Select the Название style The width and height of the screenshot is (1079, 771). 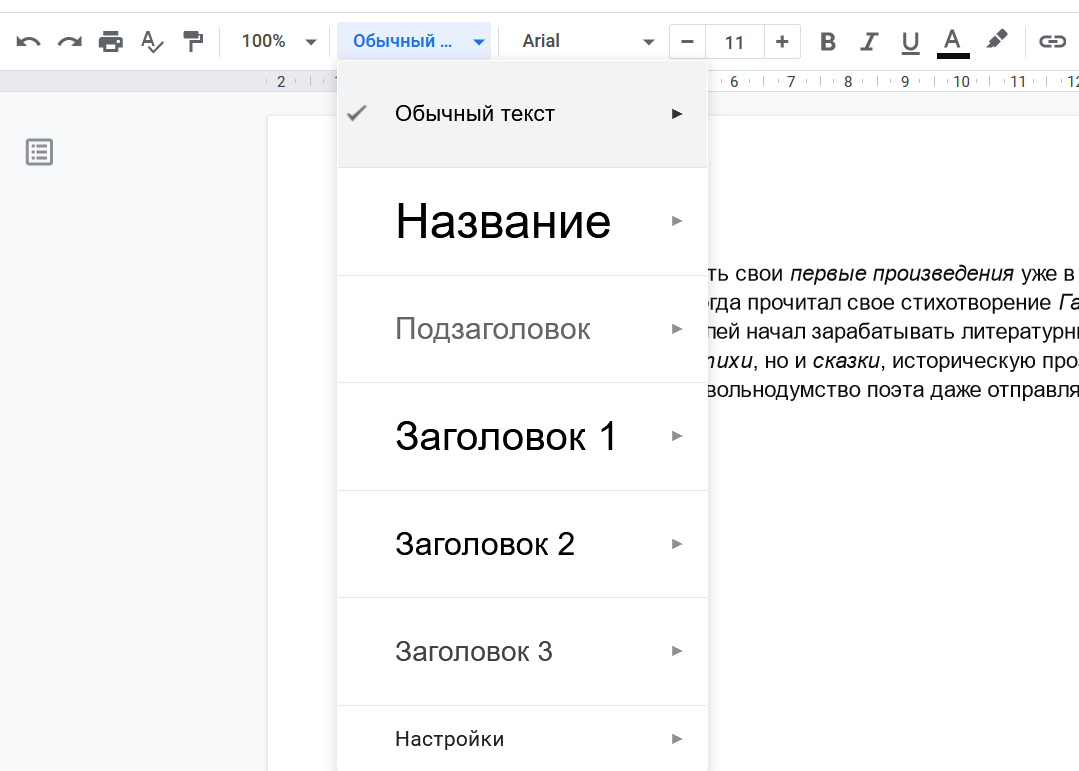tap(502, 221)
